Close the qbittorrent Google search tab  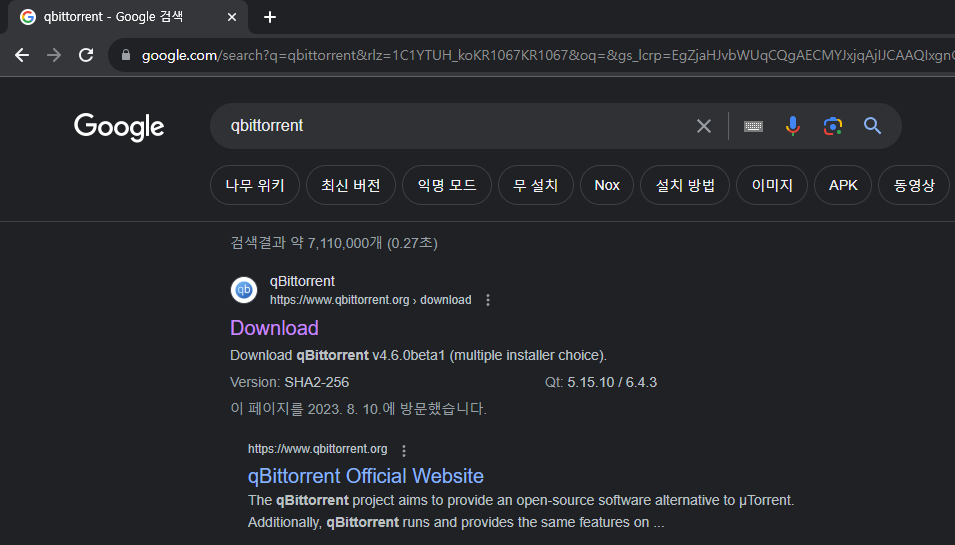click(x=231, y=17)
